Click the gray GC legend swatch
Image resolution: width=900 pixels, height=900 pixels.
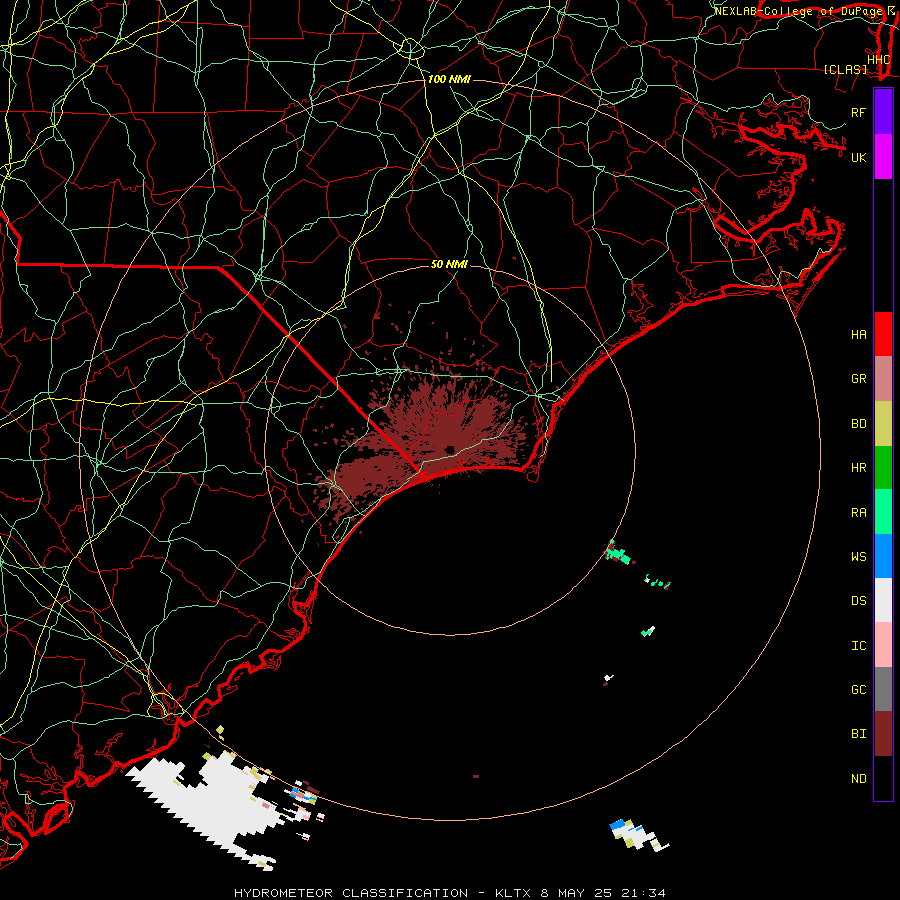(883, 689)
